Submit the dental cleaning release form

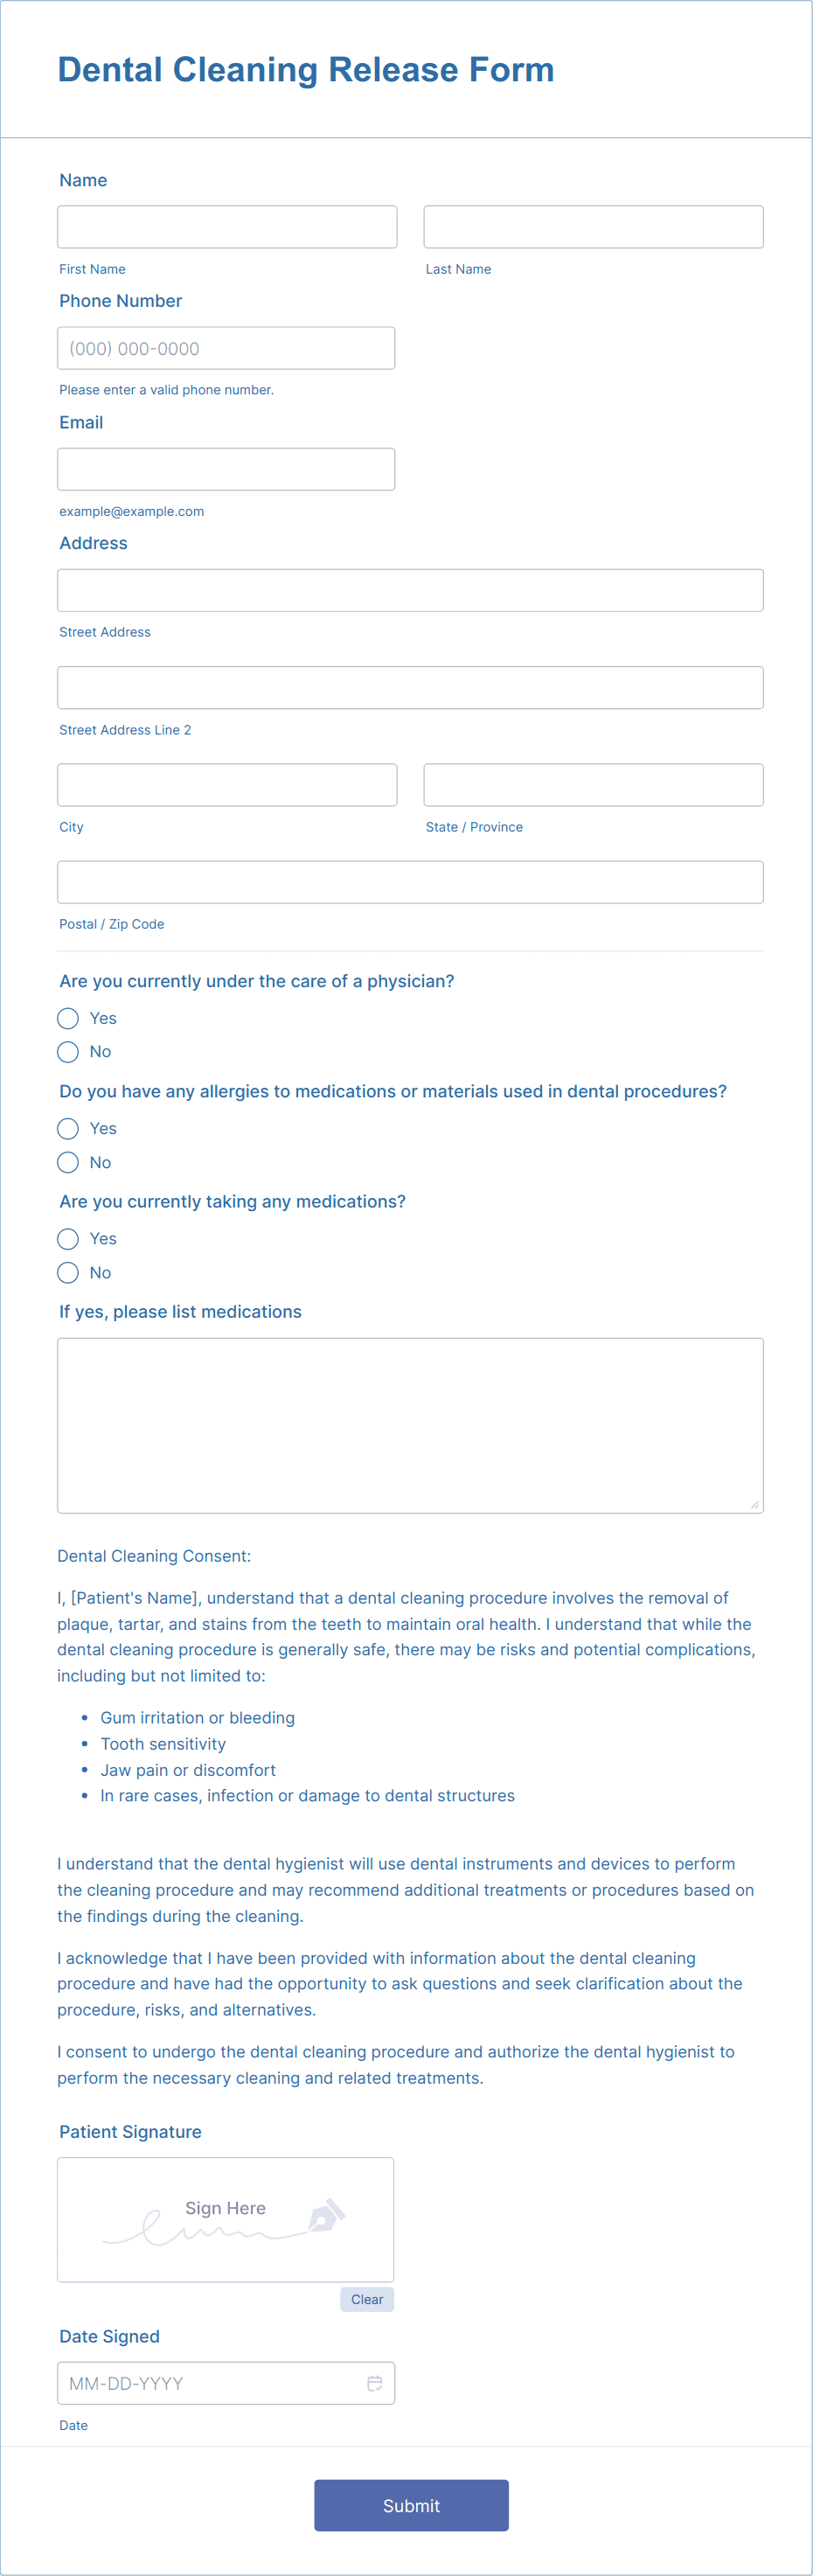[410, 2505]
